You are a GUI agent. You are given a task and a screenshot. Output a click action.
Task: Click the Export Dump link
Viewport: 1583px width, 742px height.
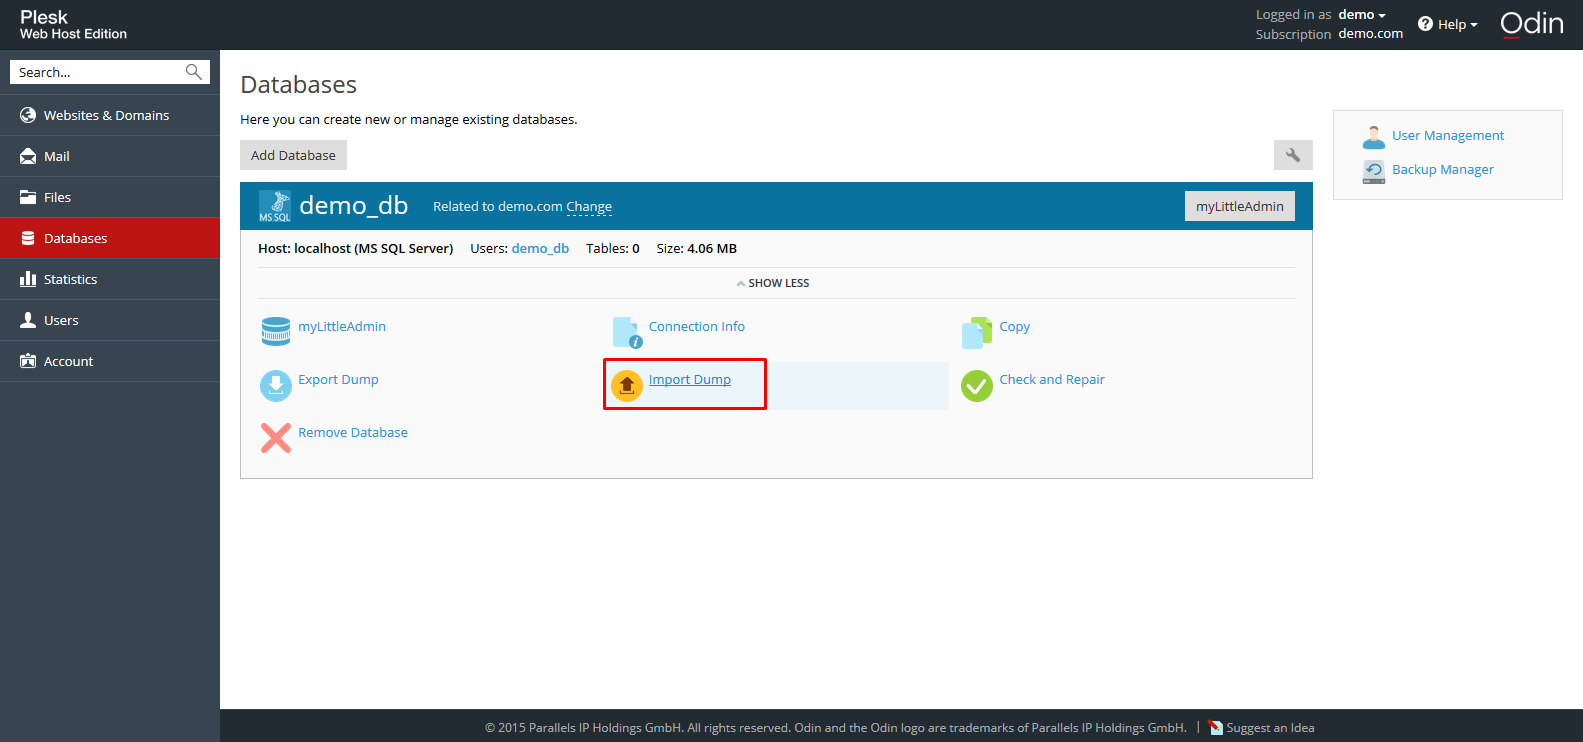coord(338,379)
